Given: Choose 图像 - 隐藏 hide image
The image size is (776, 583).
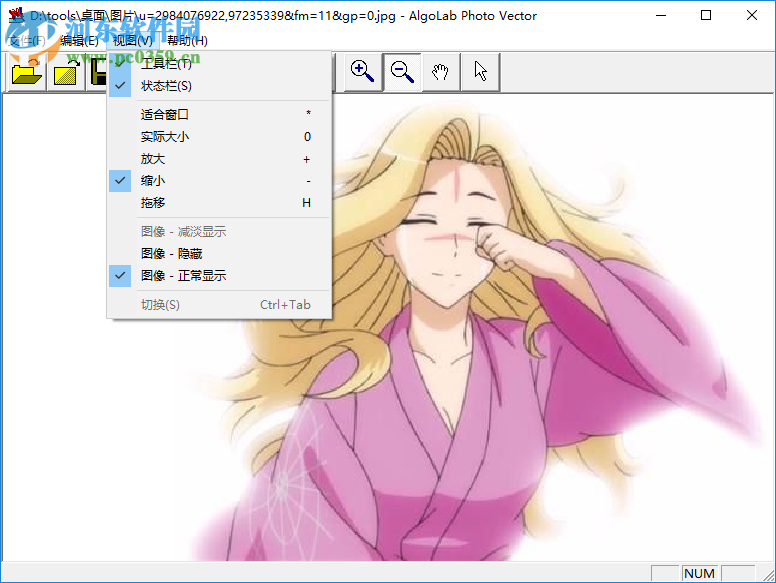Looking at the screenshot, I should pyautogui.click(x=219, y=253).
